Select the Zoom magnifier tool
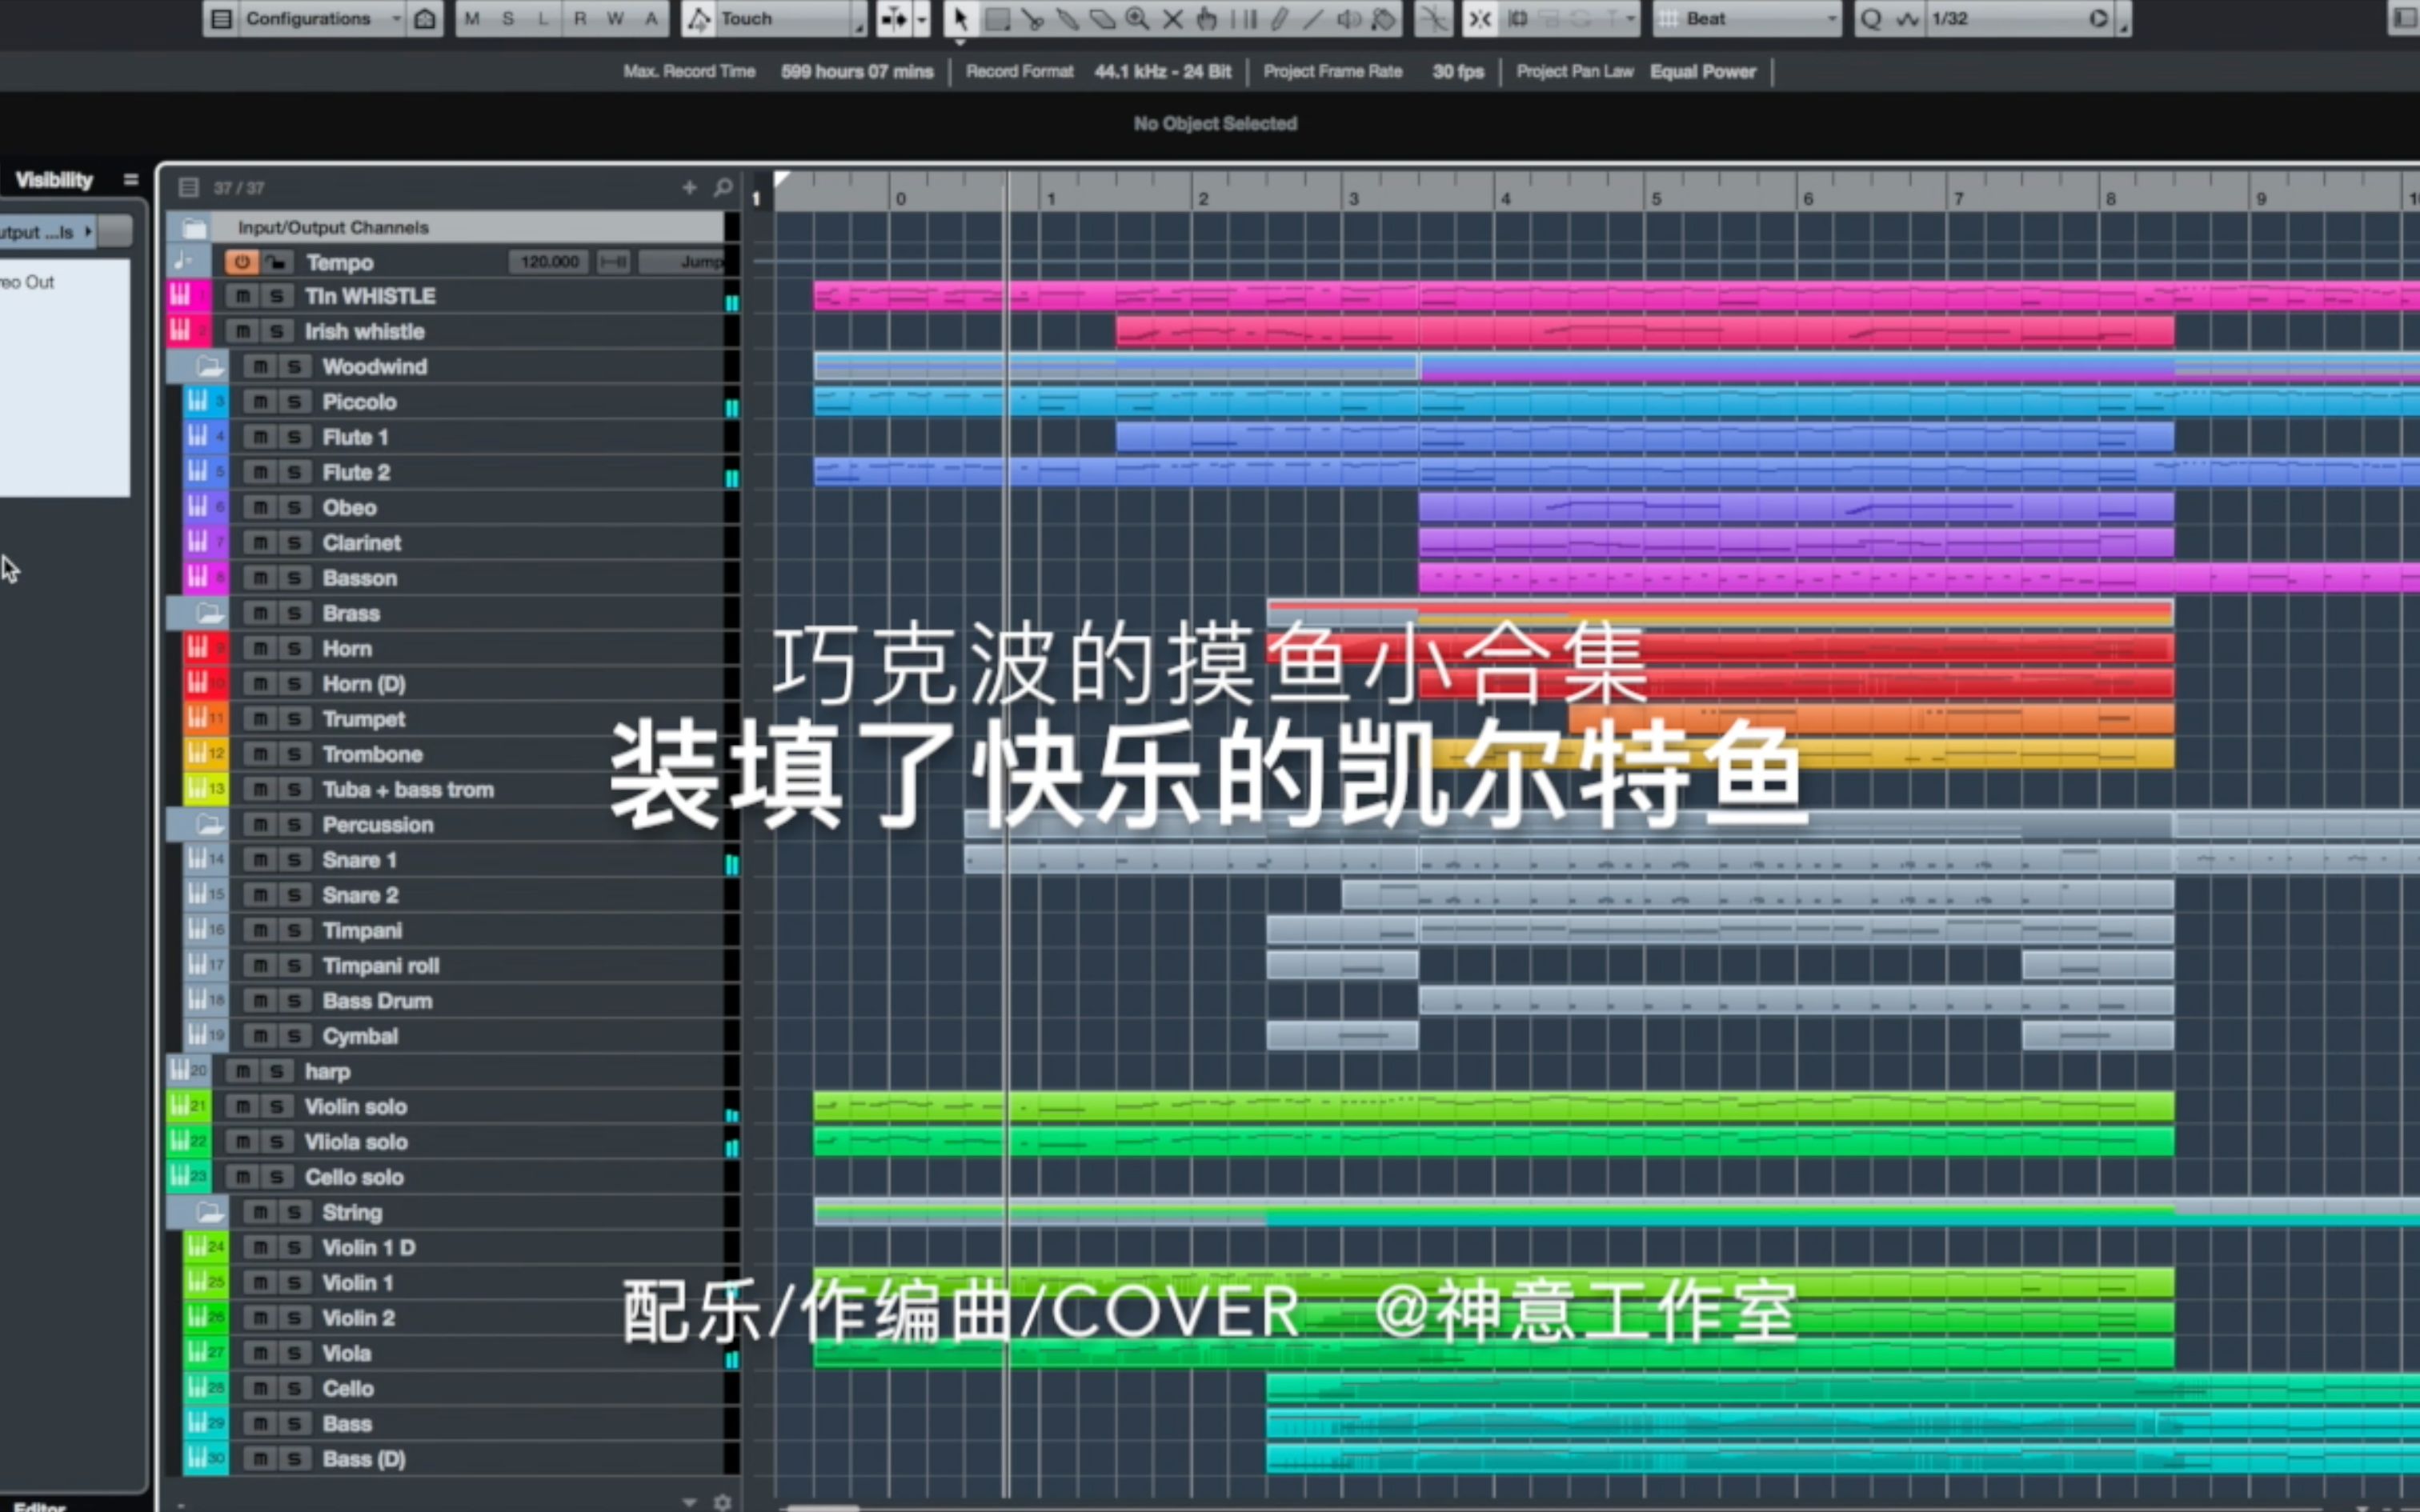This screenshot has height=1512, width=2420. click(1137, 18)
